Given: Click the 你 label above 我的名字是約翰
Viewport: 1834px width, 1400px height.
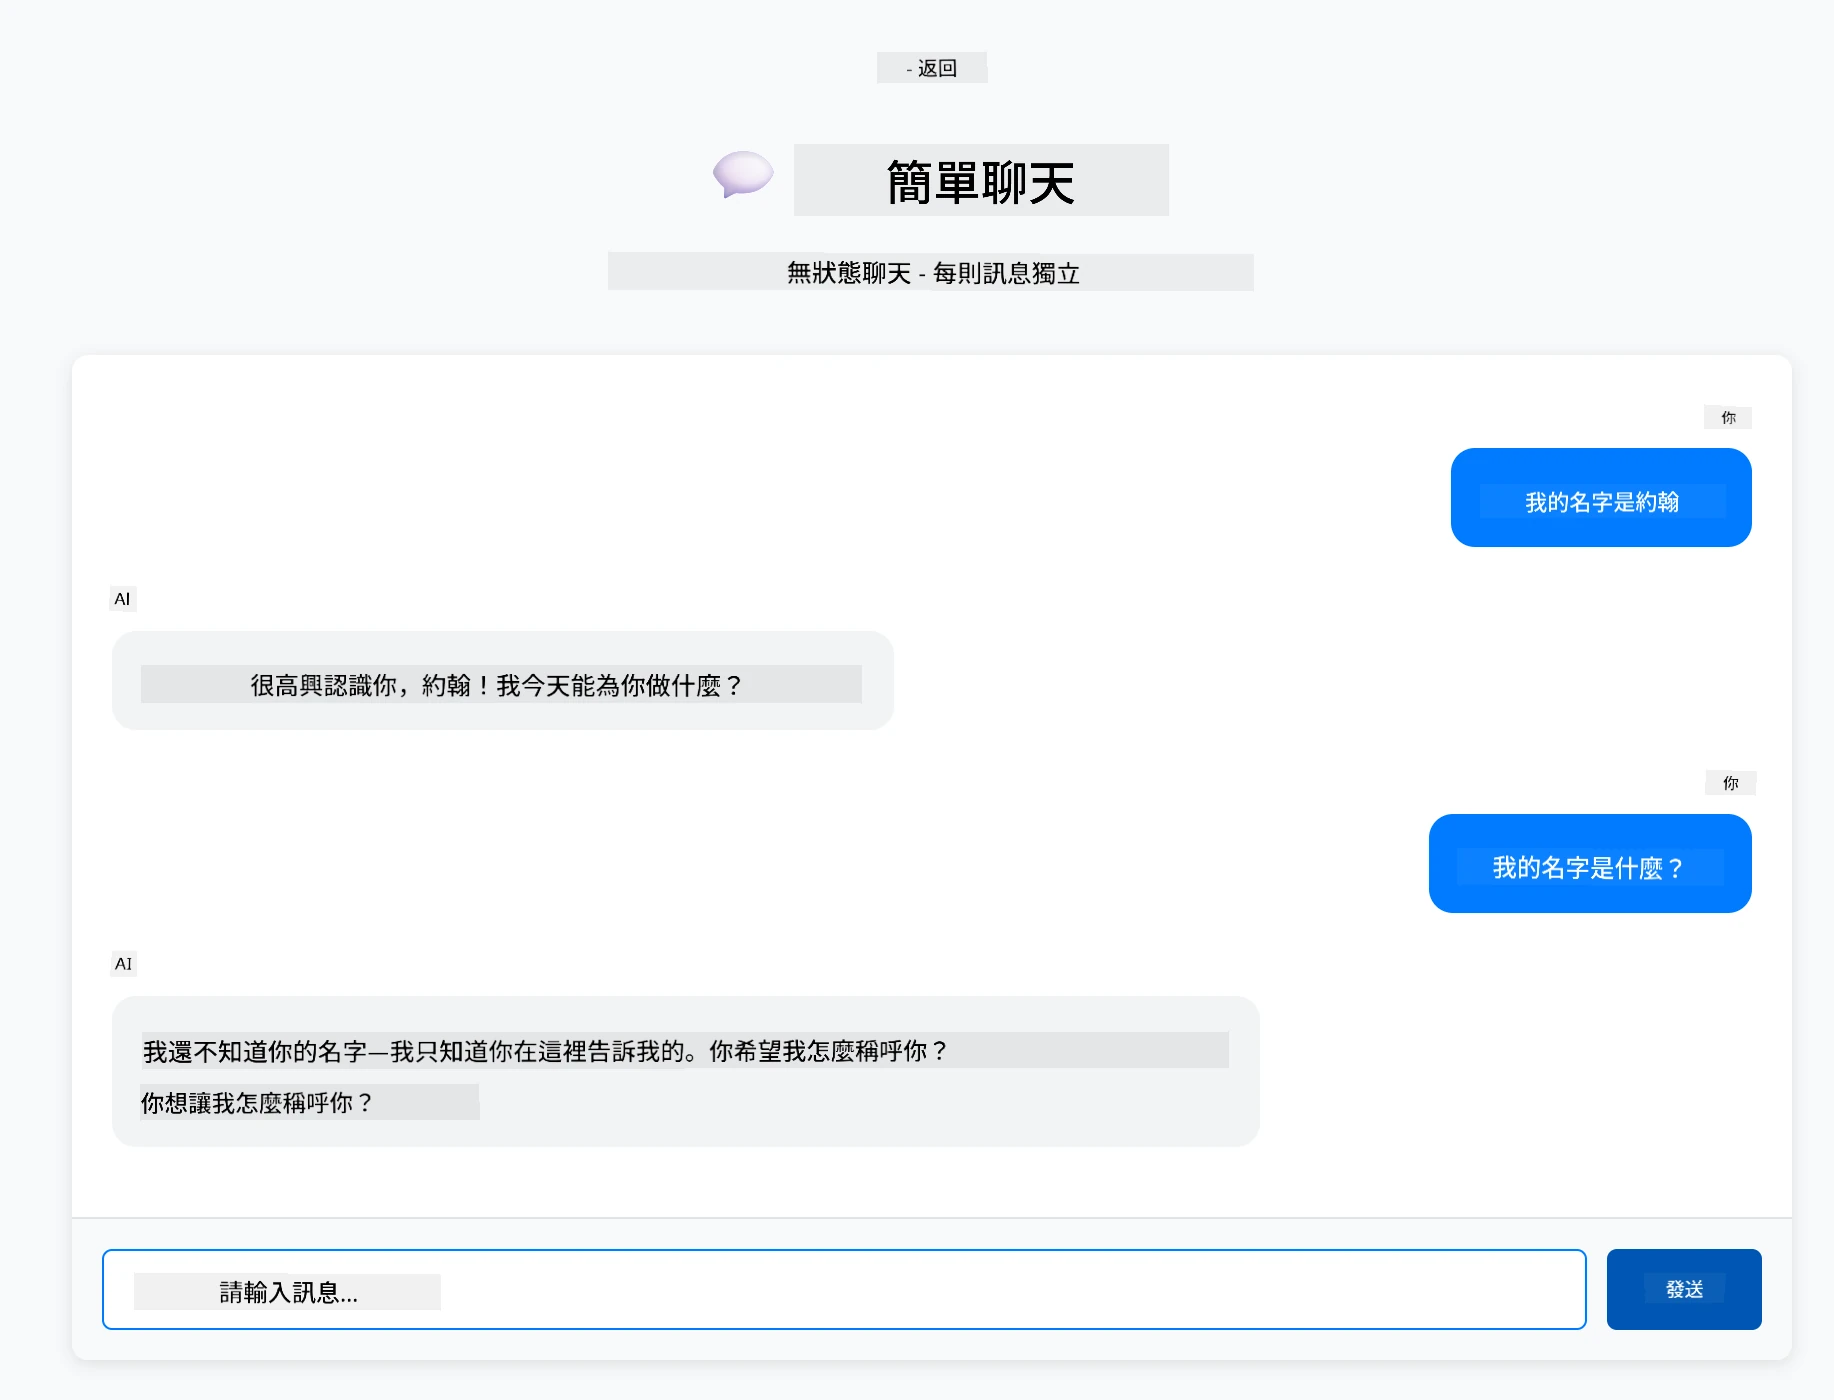Looking at the screenshot, I should click(1728, 417).
